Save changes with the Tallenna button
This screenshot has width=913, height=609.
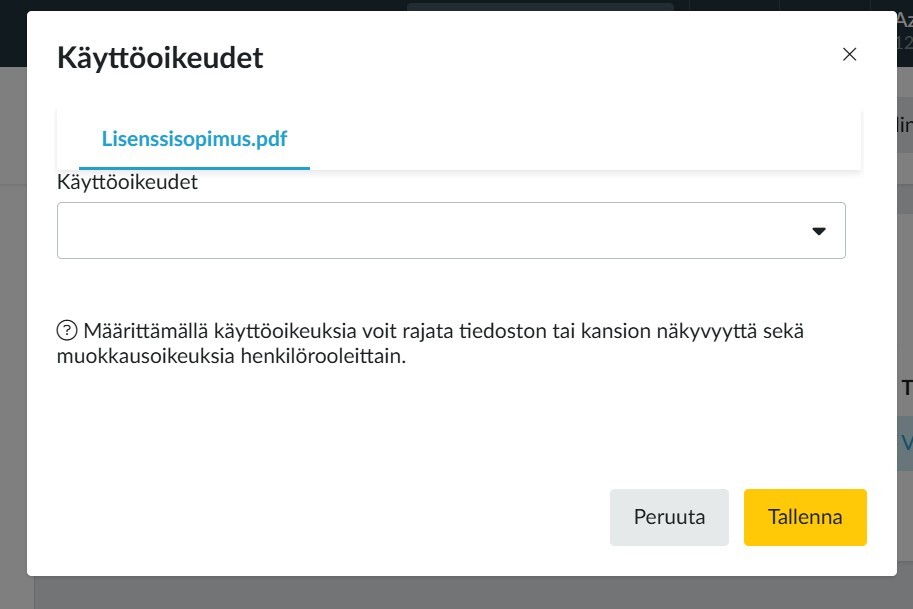(x=805, y=517)
